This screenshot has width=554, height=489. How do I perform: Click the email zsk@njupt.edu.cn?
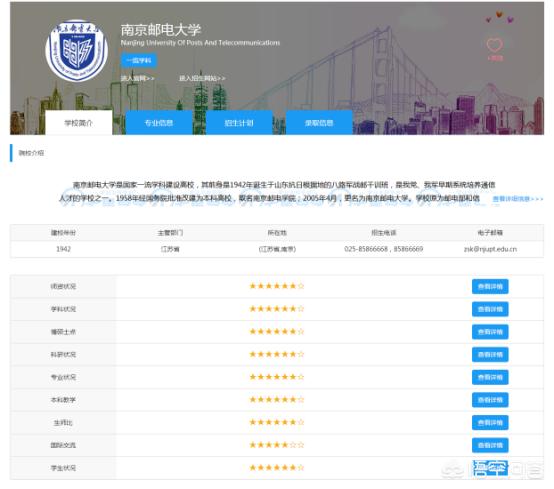tap(490, 249)
